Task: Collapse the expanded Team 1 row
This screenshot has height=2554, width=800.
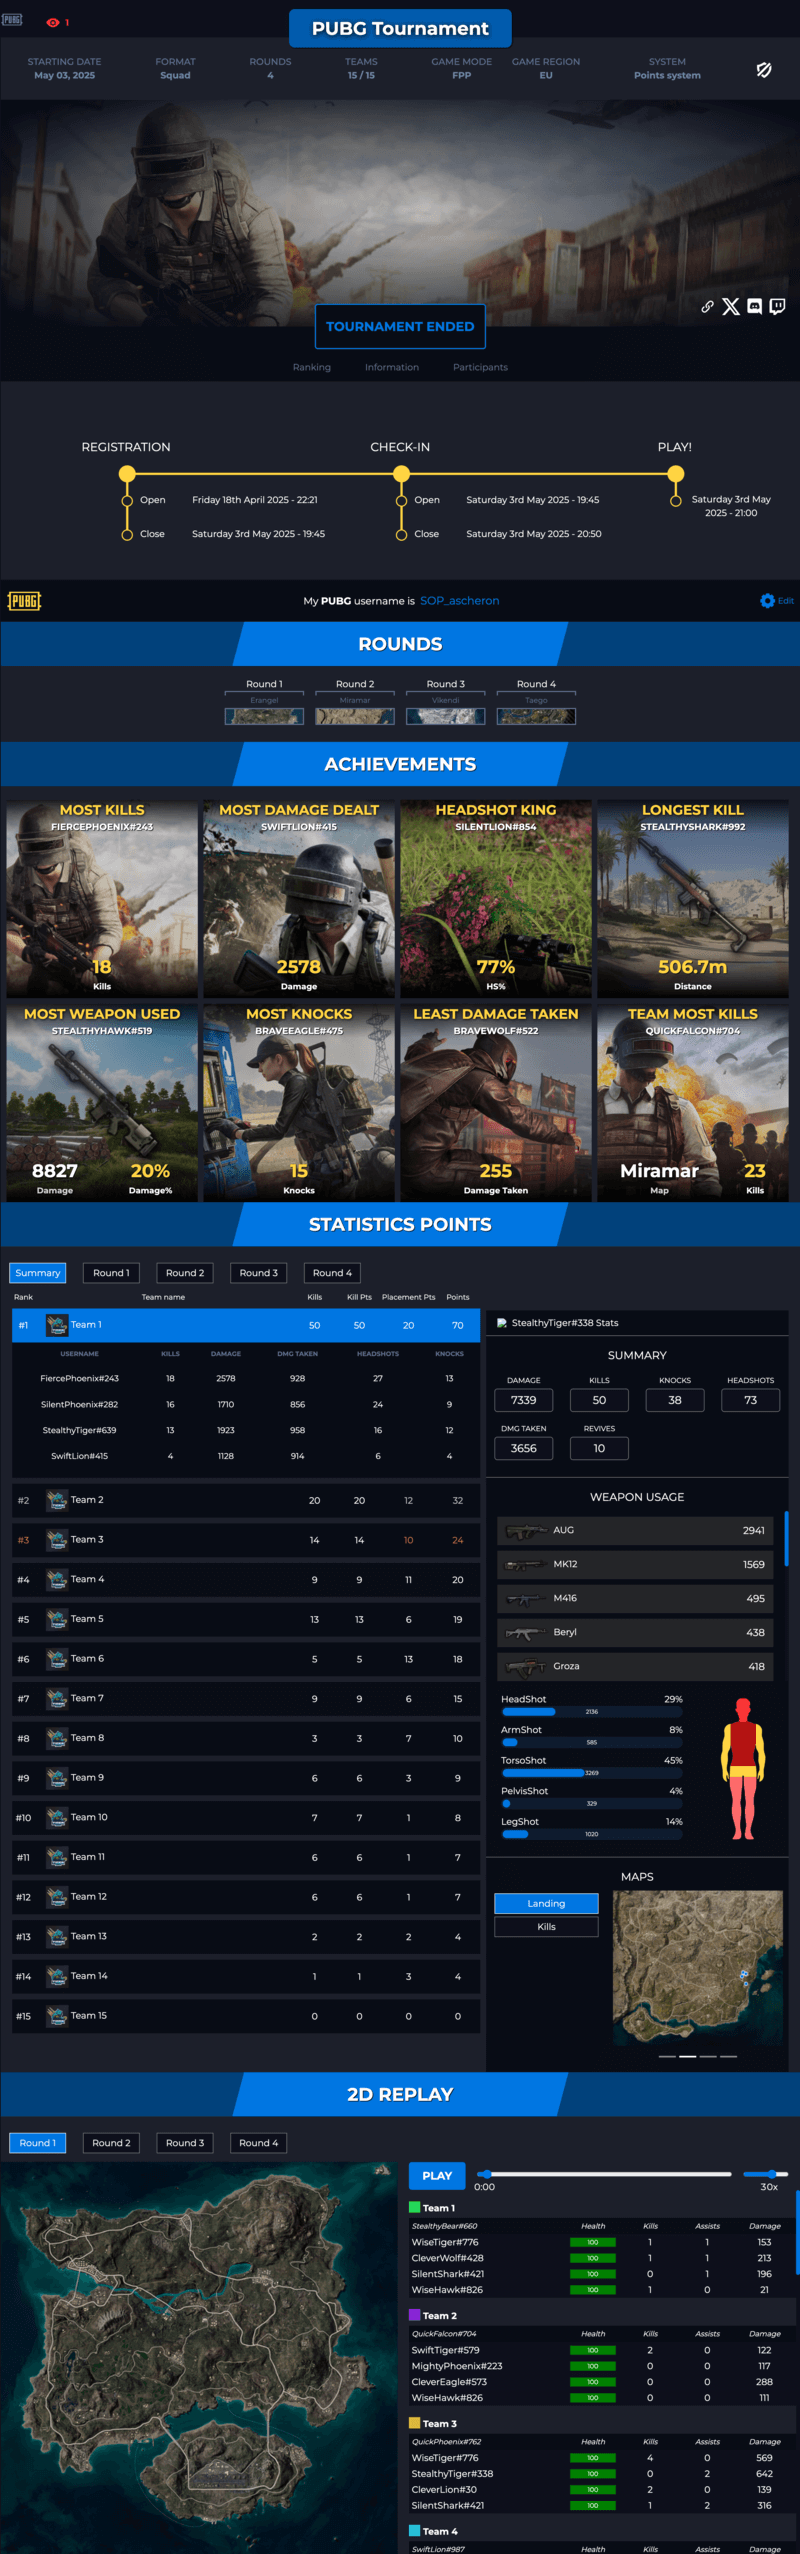Action: tap(246, 1325)
